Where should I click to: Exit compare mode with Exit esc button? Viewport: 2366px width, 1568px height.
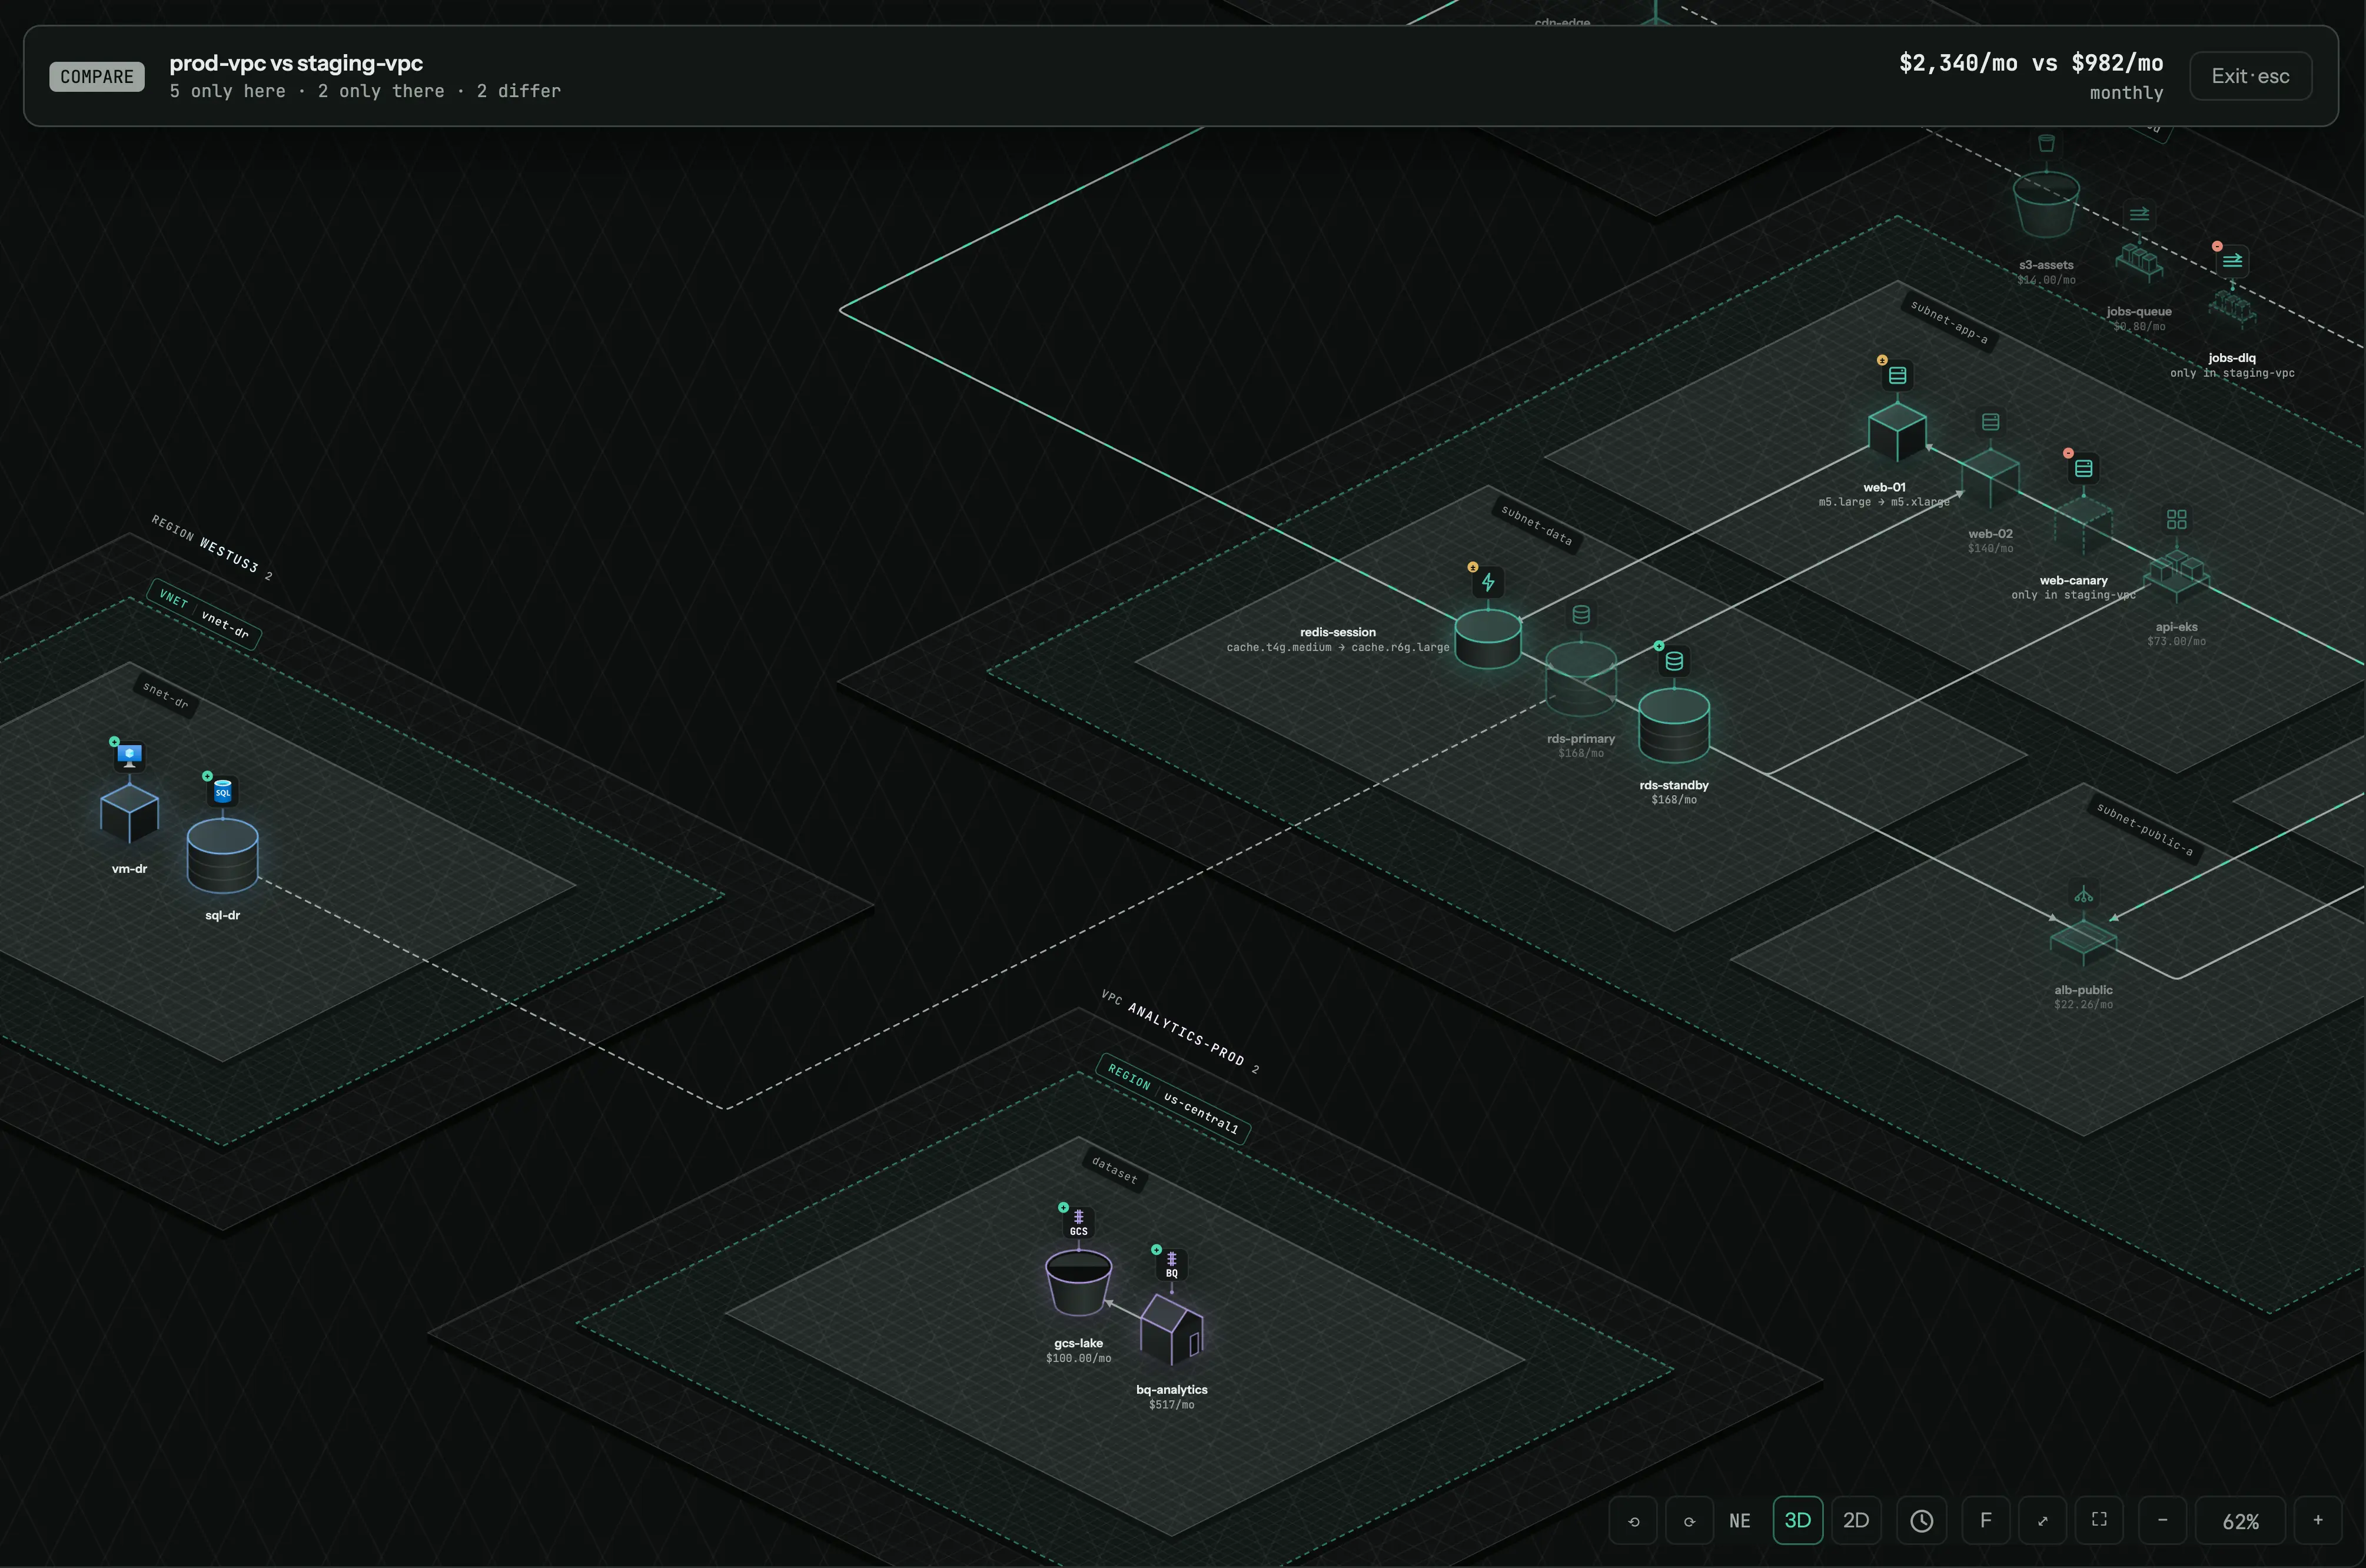(x=2250, y=76)
